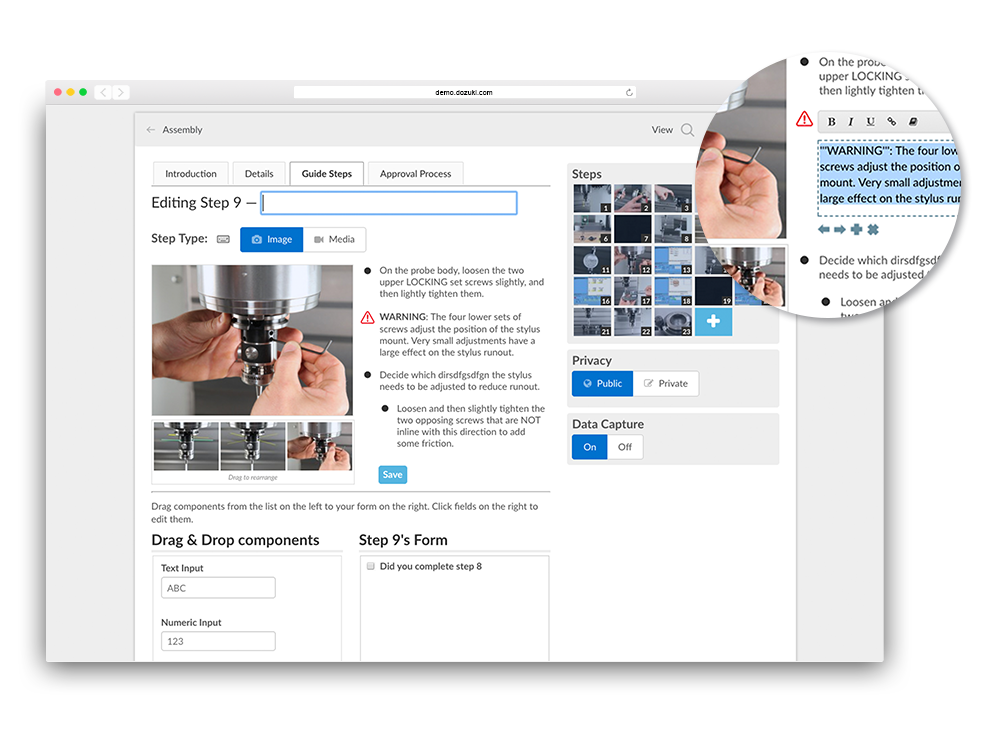Click the browser back arrow
The height and width of the screenshot is (750, 1000).
click(x=103, y=92)
